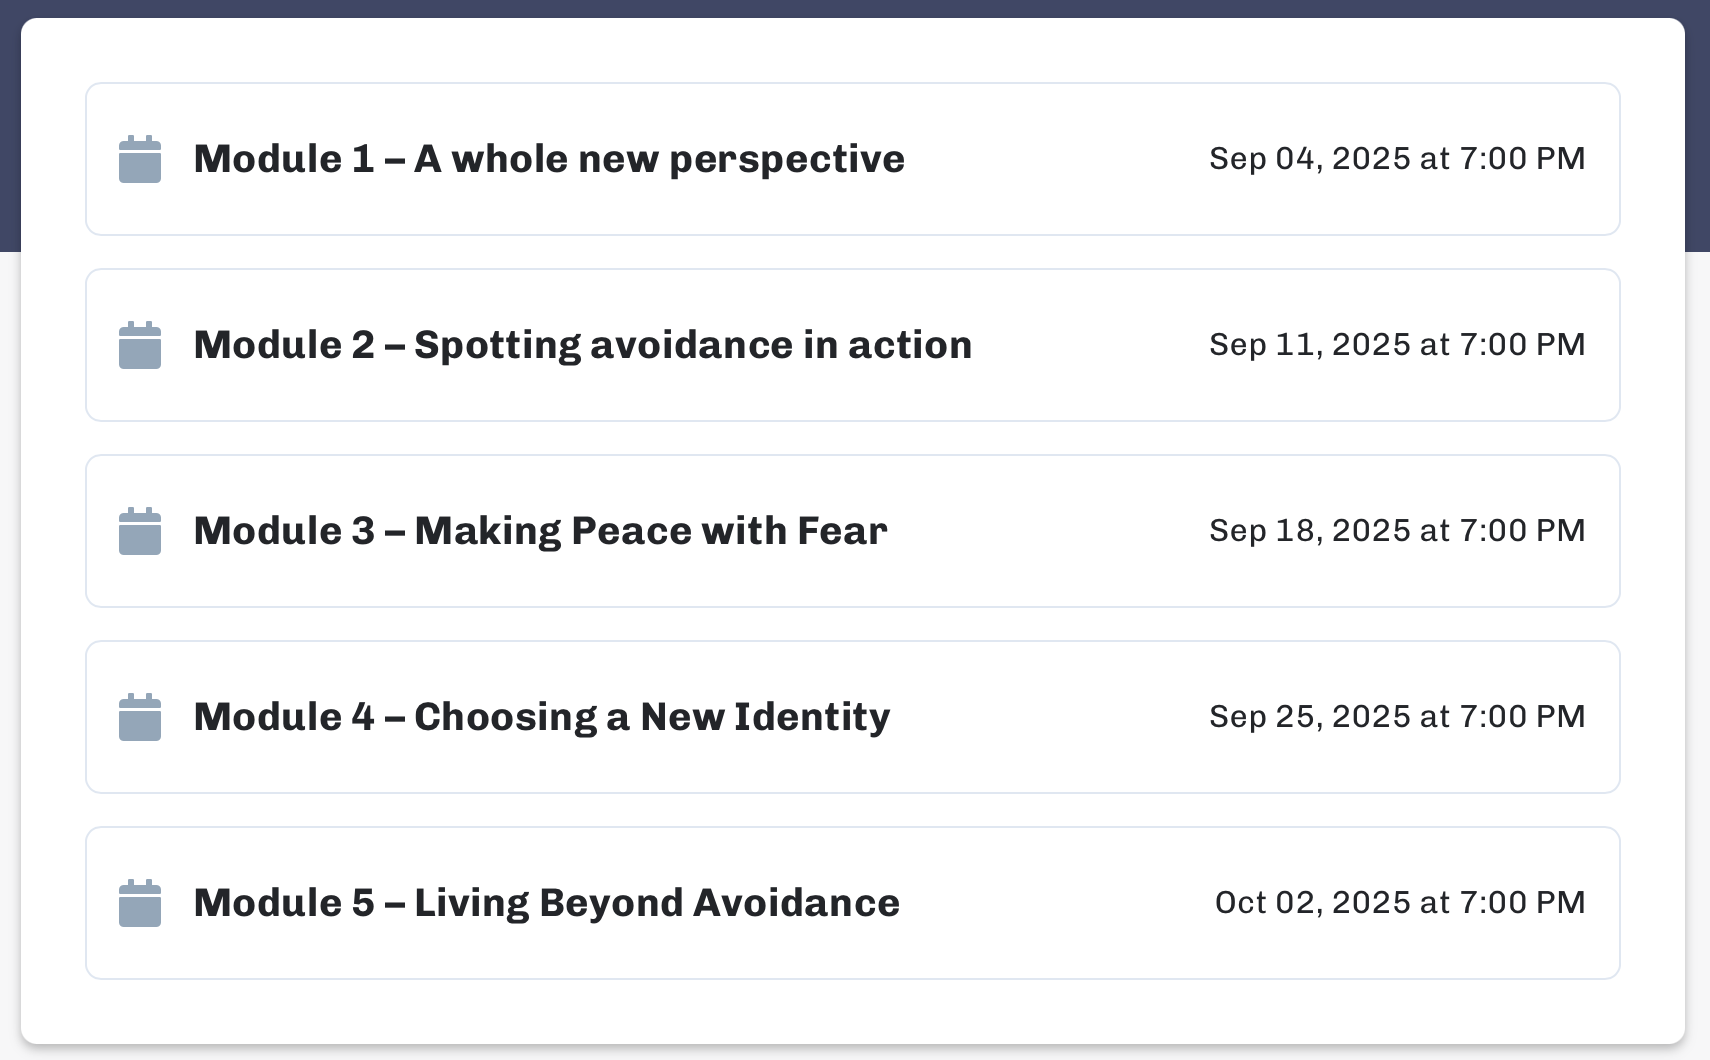Click the Sep 18, 2025 at 7:00 PM date
Viewport: 1710px width, 1060px height.
coord(1397,530)
